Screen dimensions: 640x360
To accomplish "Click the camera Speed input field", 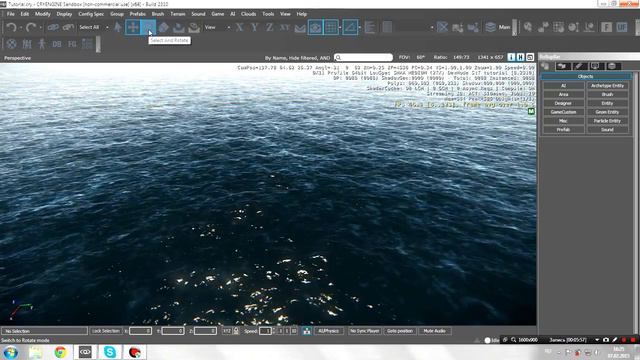I will tap(265, 331).
